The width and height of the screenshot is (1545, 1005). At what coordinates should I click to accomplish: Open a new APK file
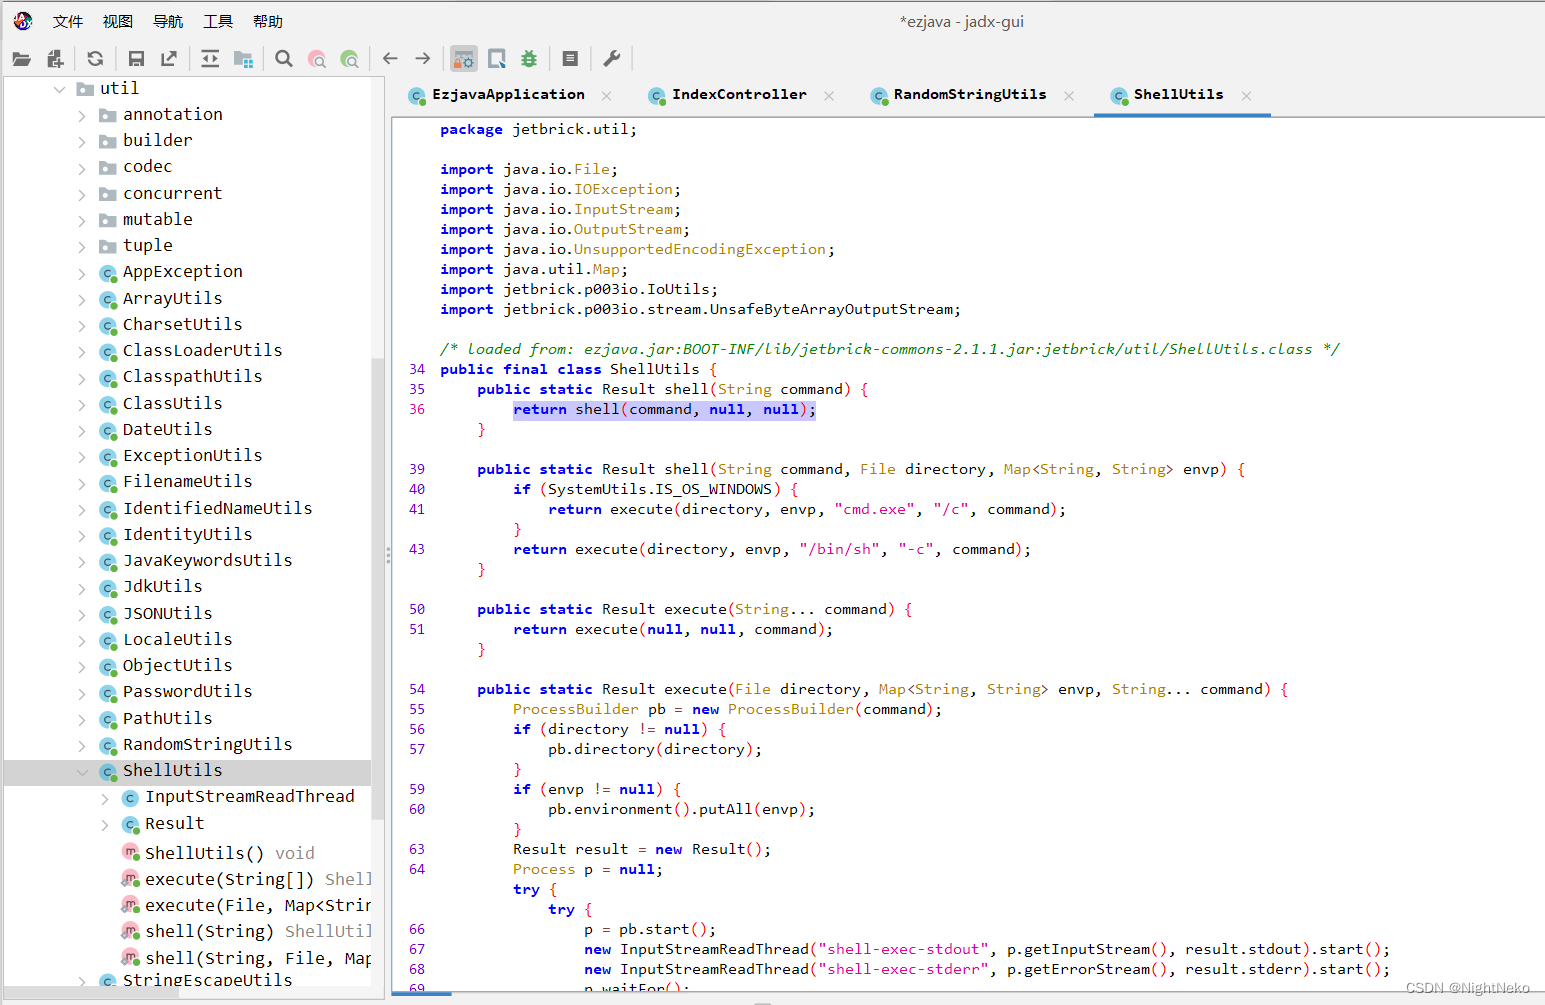point(22,58)
